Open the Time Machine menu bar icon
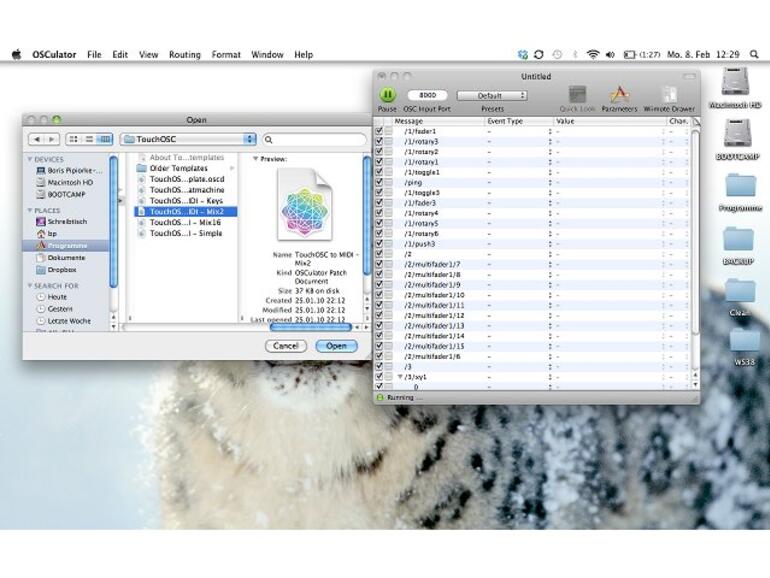The image size is (770, 578). tap(556, 55)
